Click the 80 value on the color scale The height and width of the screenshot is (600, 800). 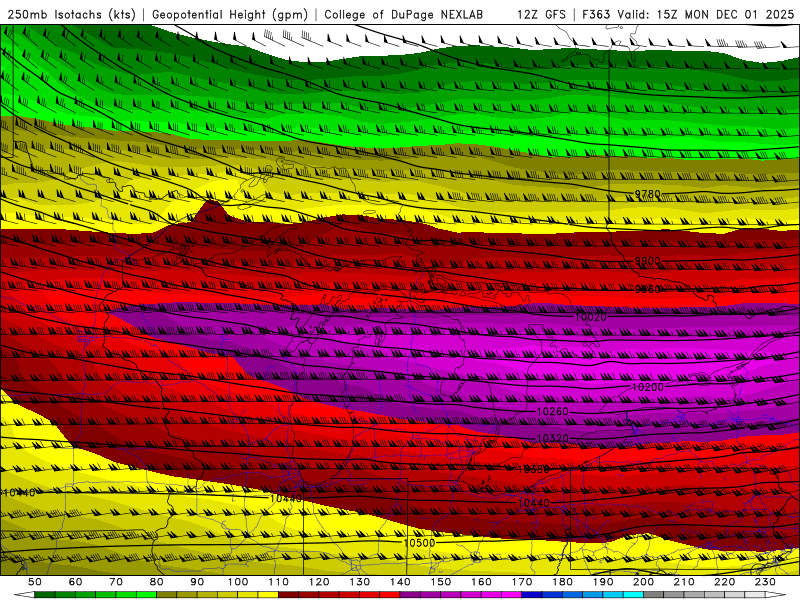coord(157,582)
